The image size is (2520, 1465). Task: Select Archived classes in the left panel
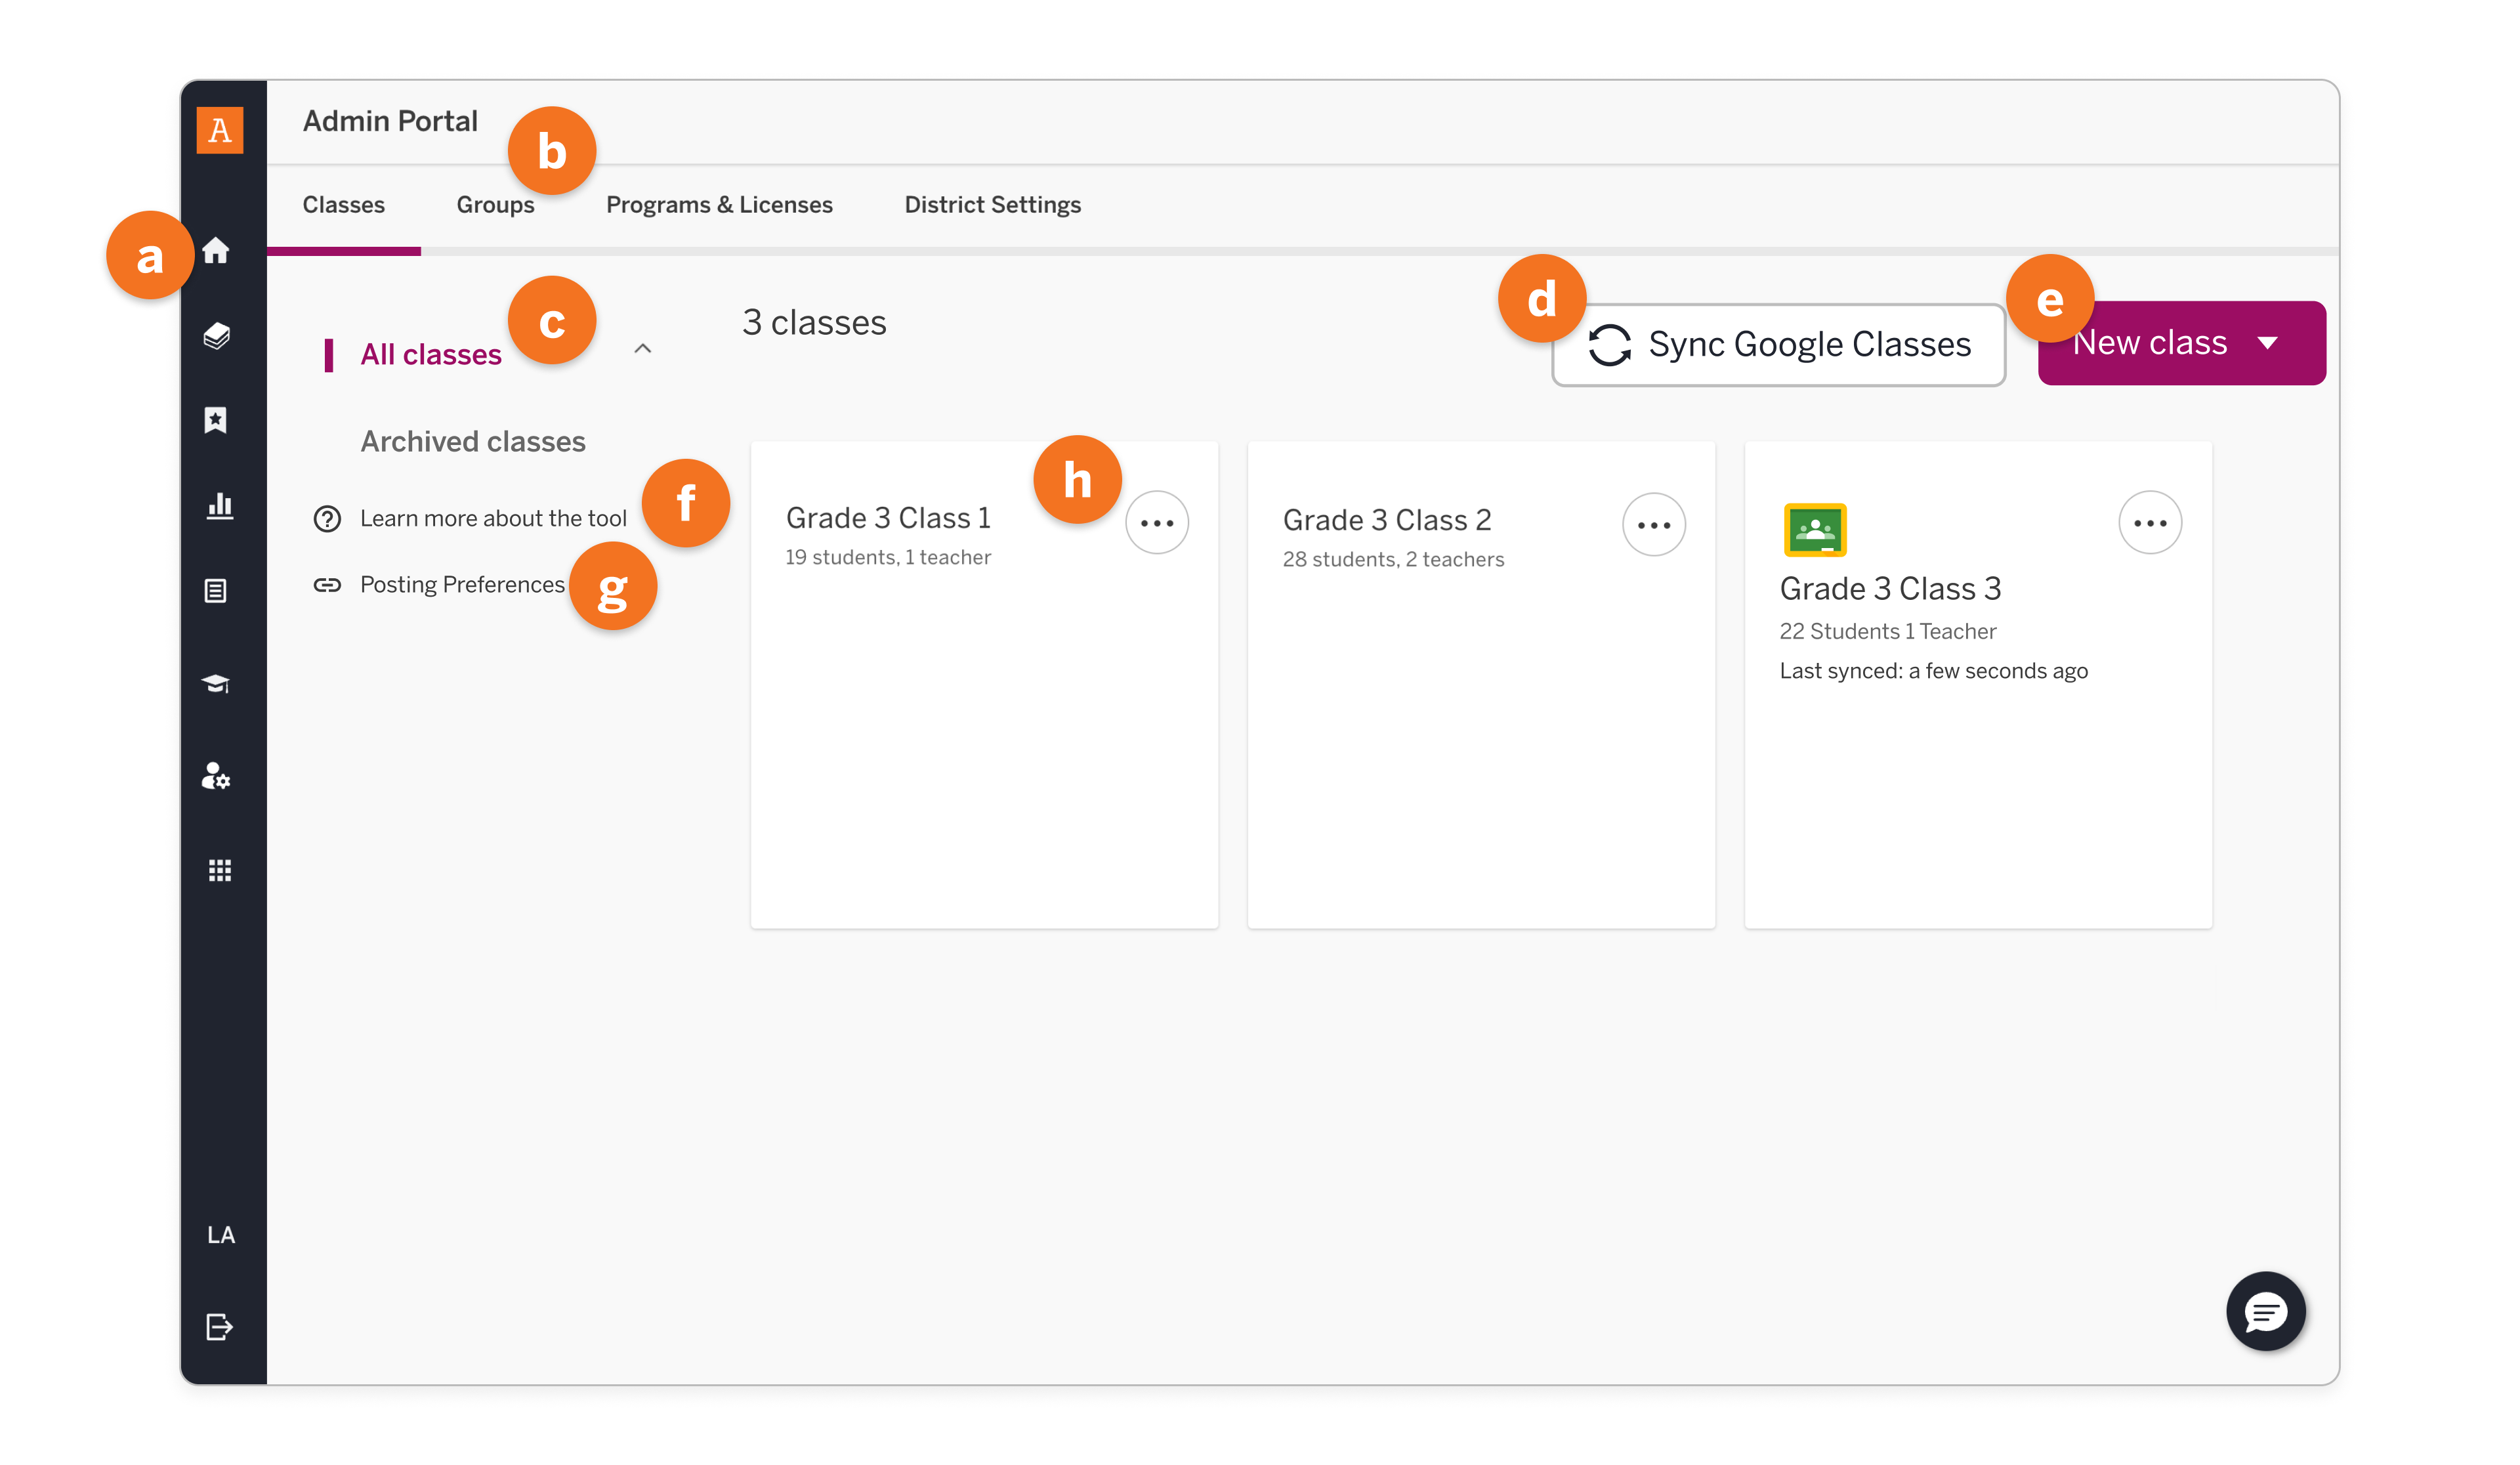coord(473,441)
